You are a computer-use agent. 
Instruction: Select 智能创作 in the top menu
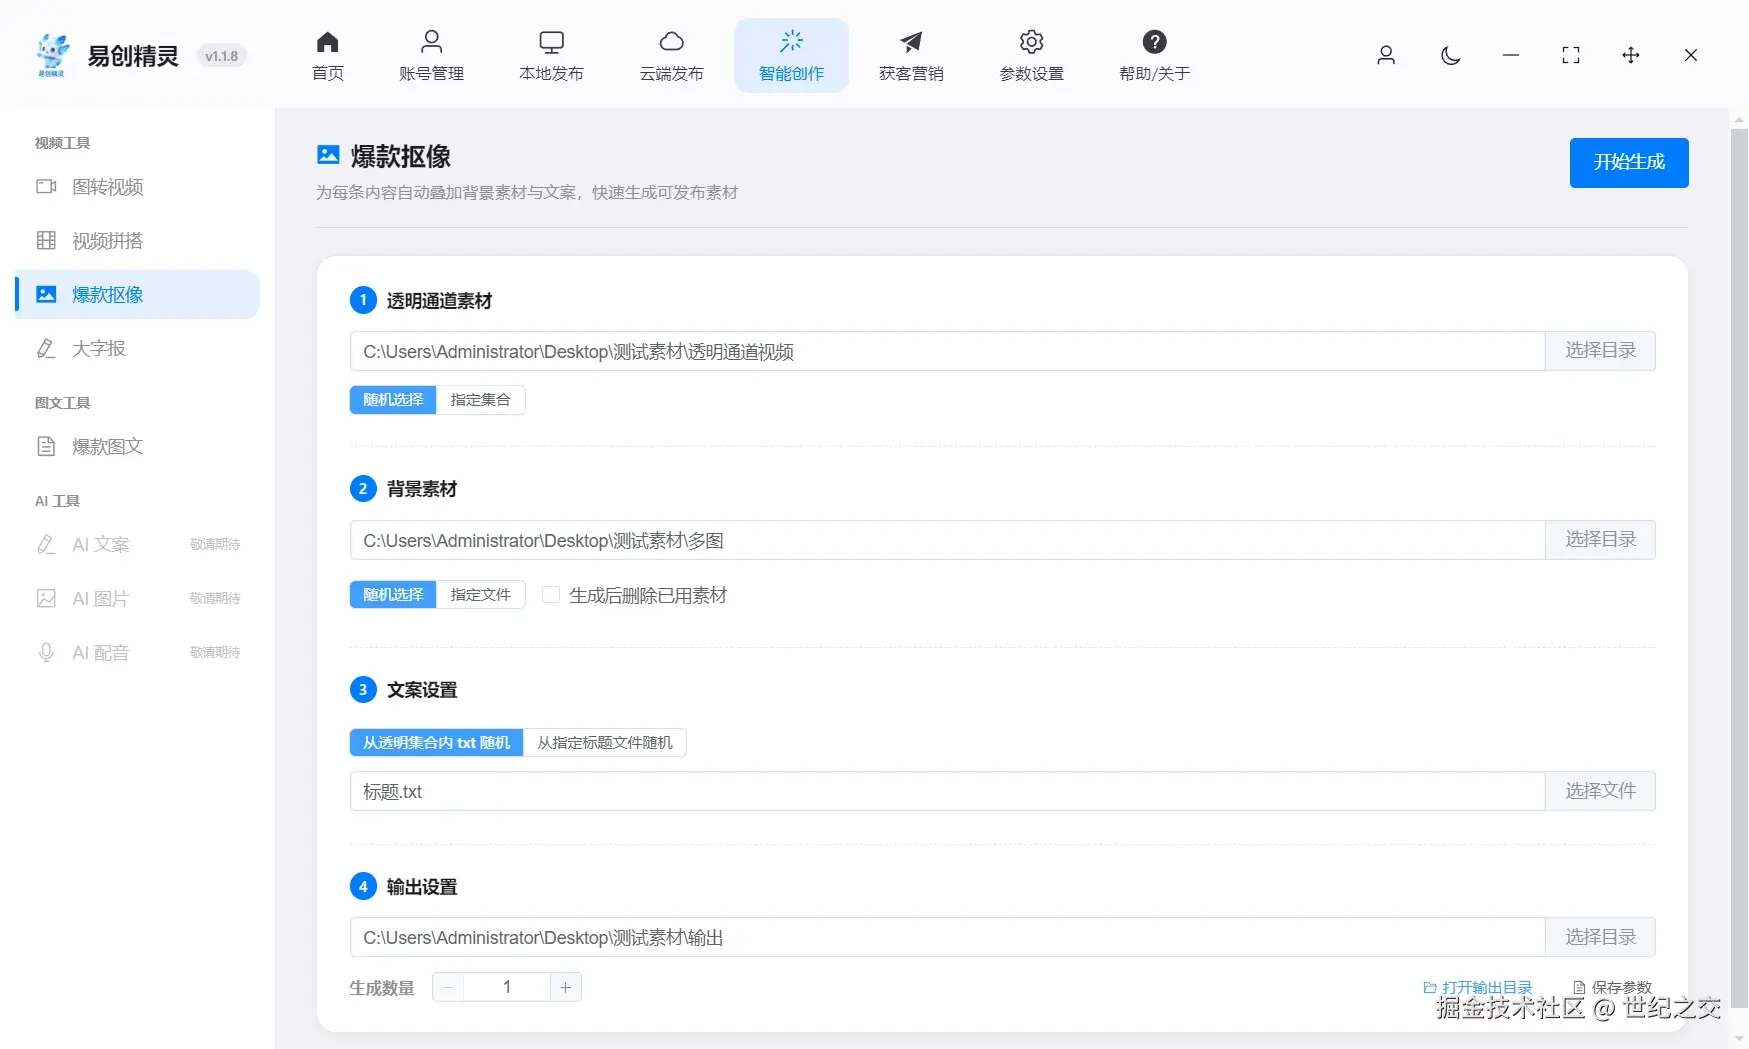[x=790, y=55]
